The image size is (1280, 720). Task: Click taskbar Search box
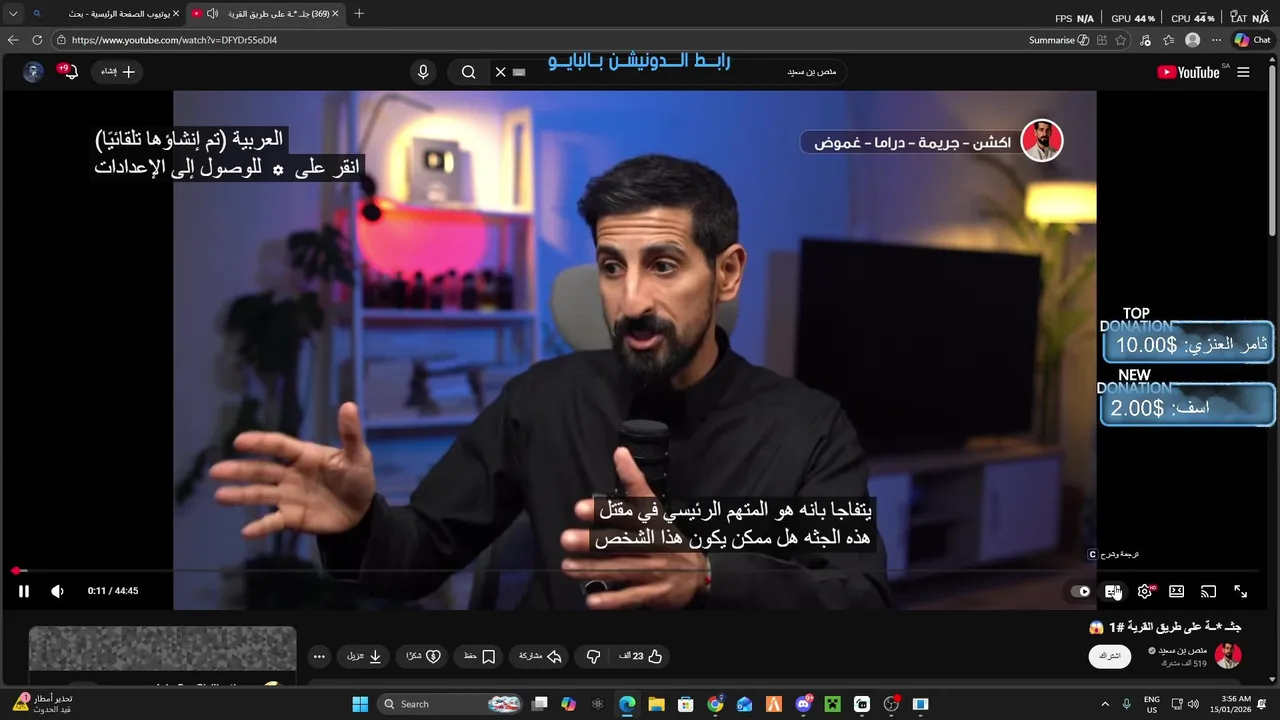click(452, 704)
